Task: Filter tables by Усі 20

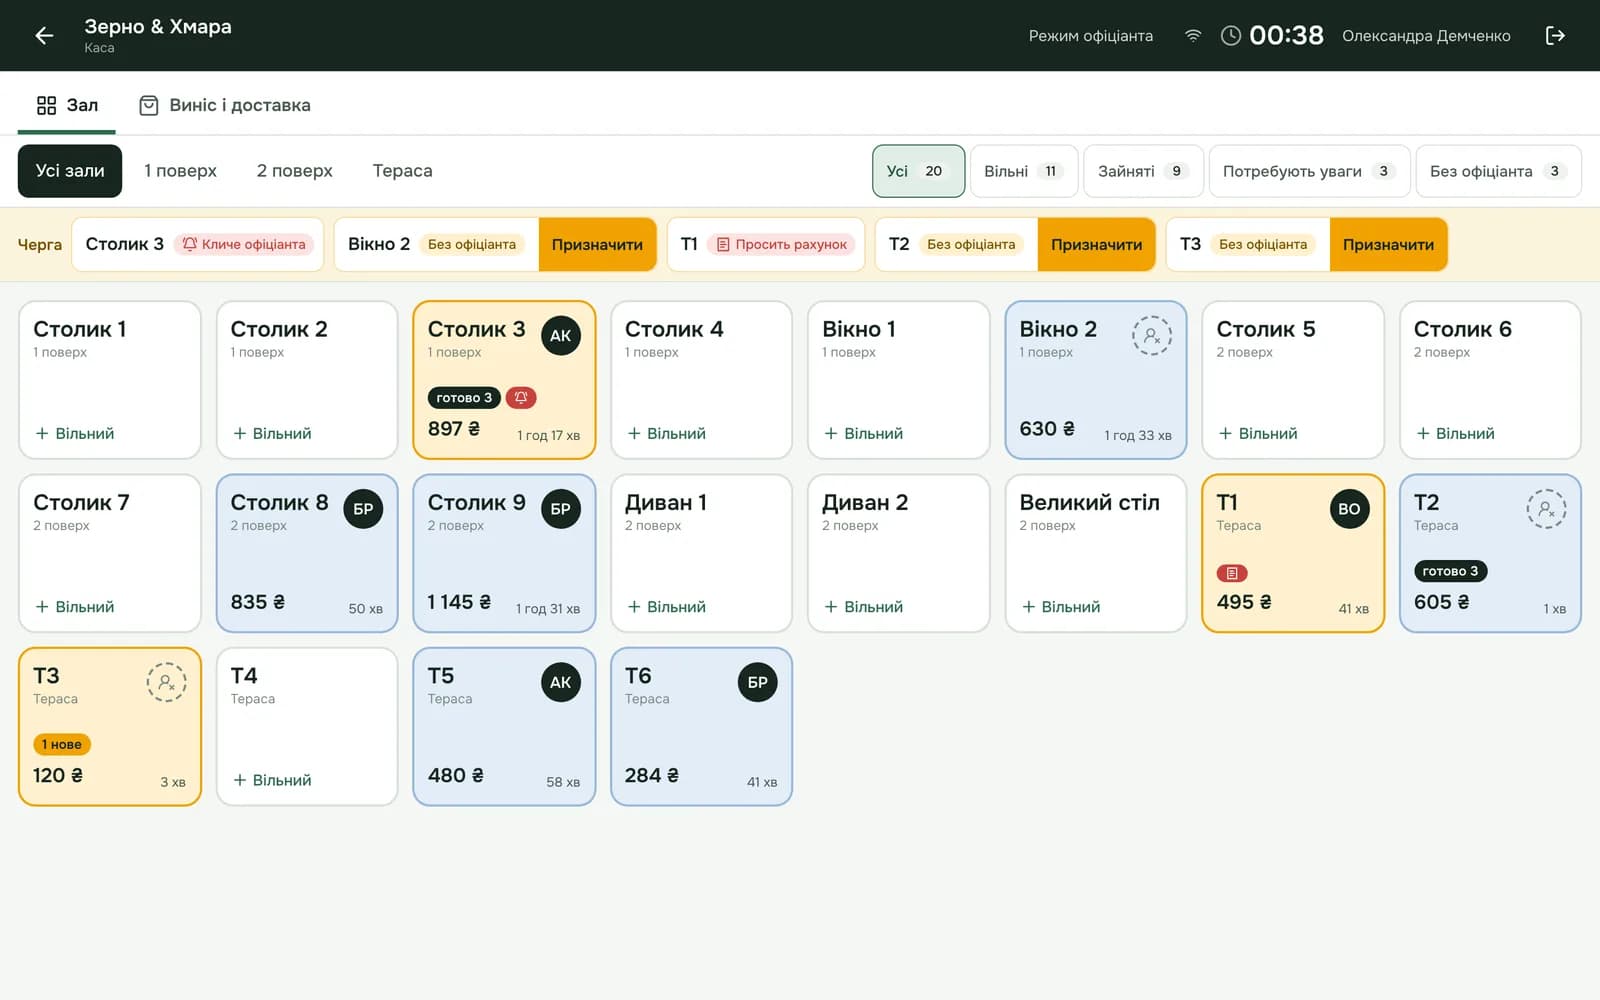Action: pyautogui.click(x=918, y=171)
